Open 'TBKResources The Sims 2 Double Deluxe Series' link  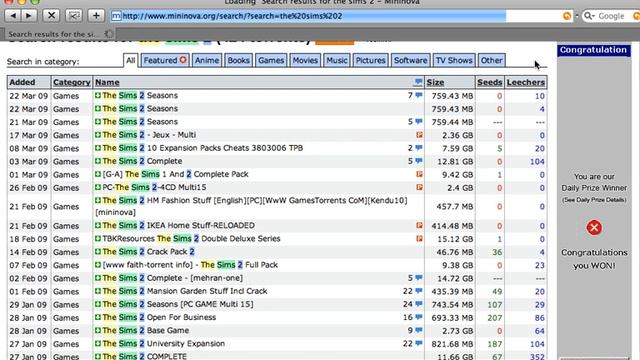[x=191, y=238]
